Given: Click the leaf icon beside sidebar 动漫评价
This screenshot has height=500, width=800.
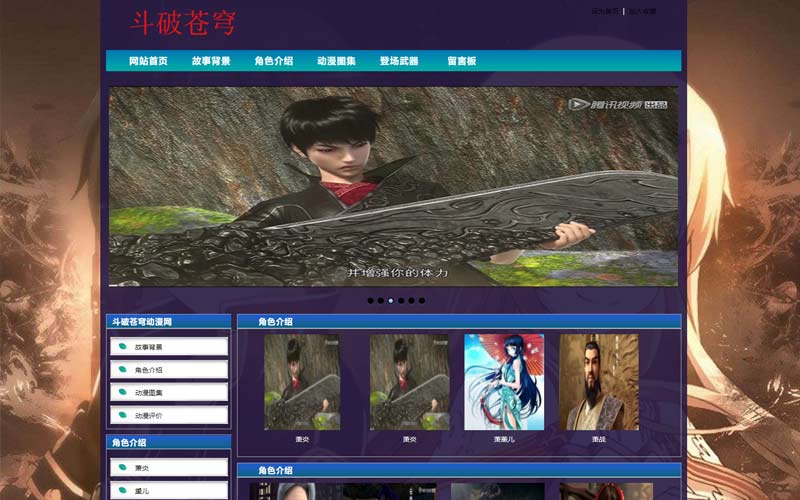Looking at the screenshot, I should 123,415.
